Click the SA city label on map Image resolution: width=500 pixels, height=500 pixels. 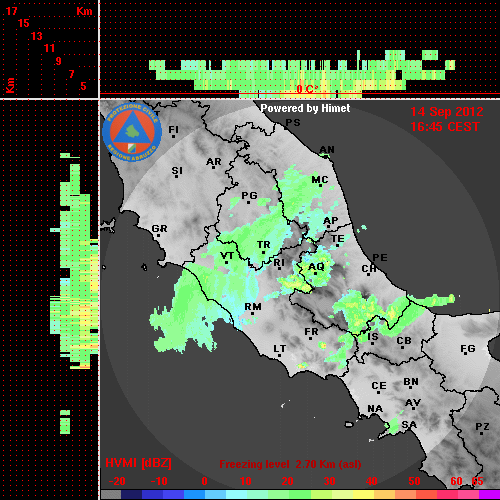coord(409,425)
